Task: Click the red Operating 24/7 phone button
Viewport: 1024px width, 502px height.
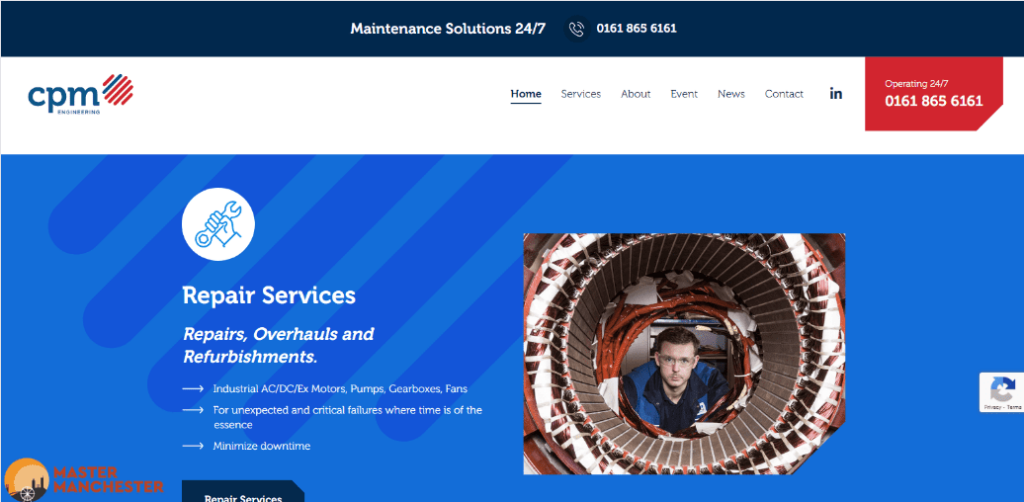Action: coord(934,94)
